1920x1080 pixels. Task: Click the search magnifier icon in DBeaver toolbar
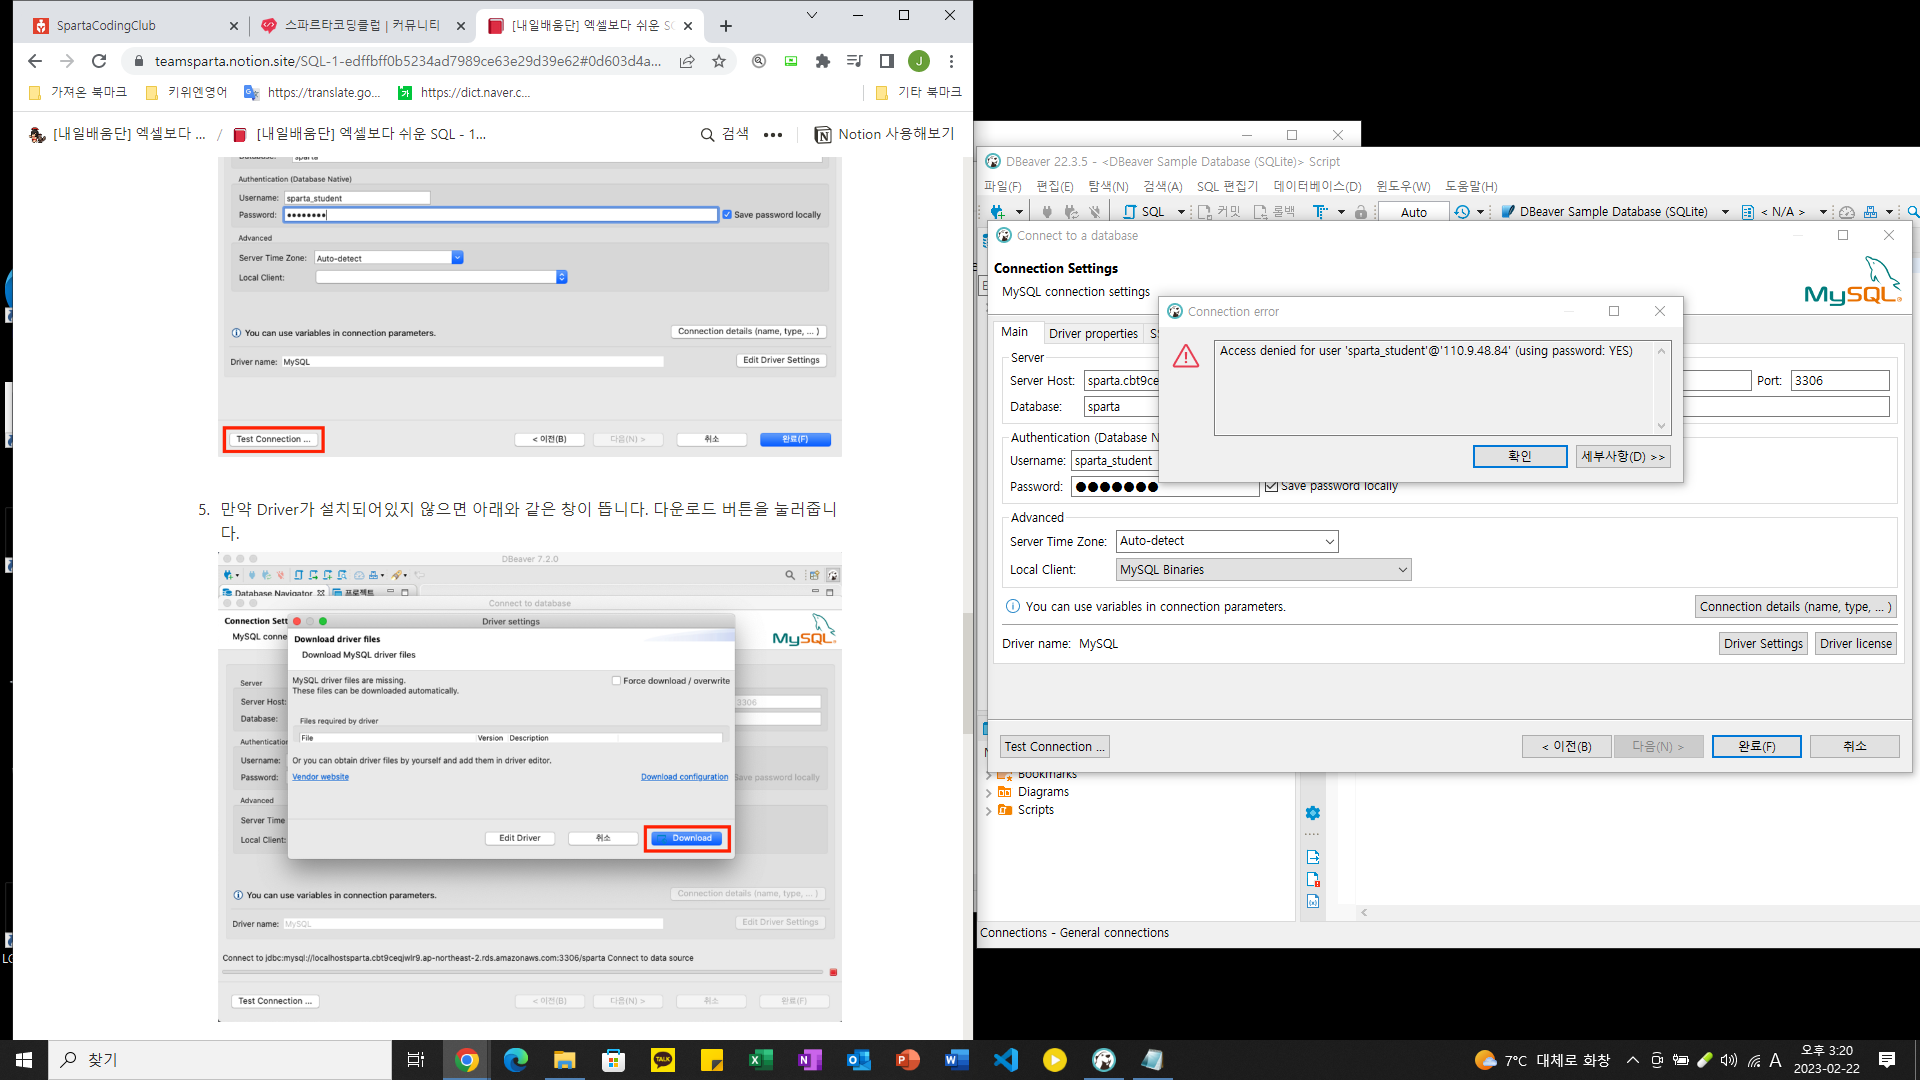point(1912,212)
